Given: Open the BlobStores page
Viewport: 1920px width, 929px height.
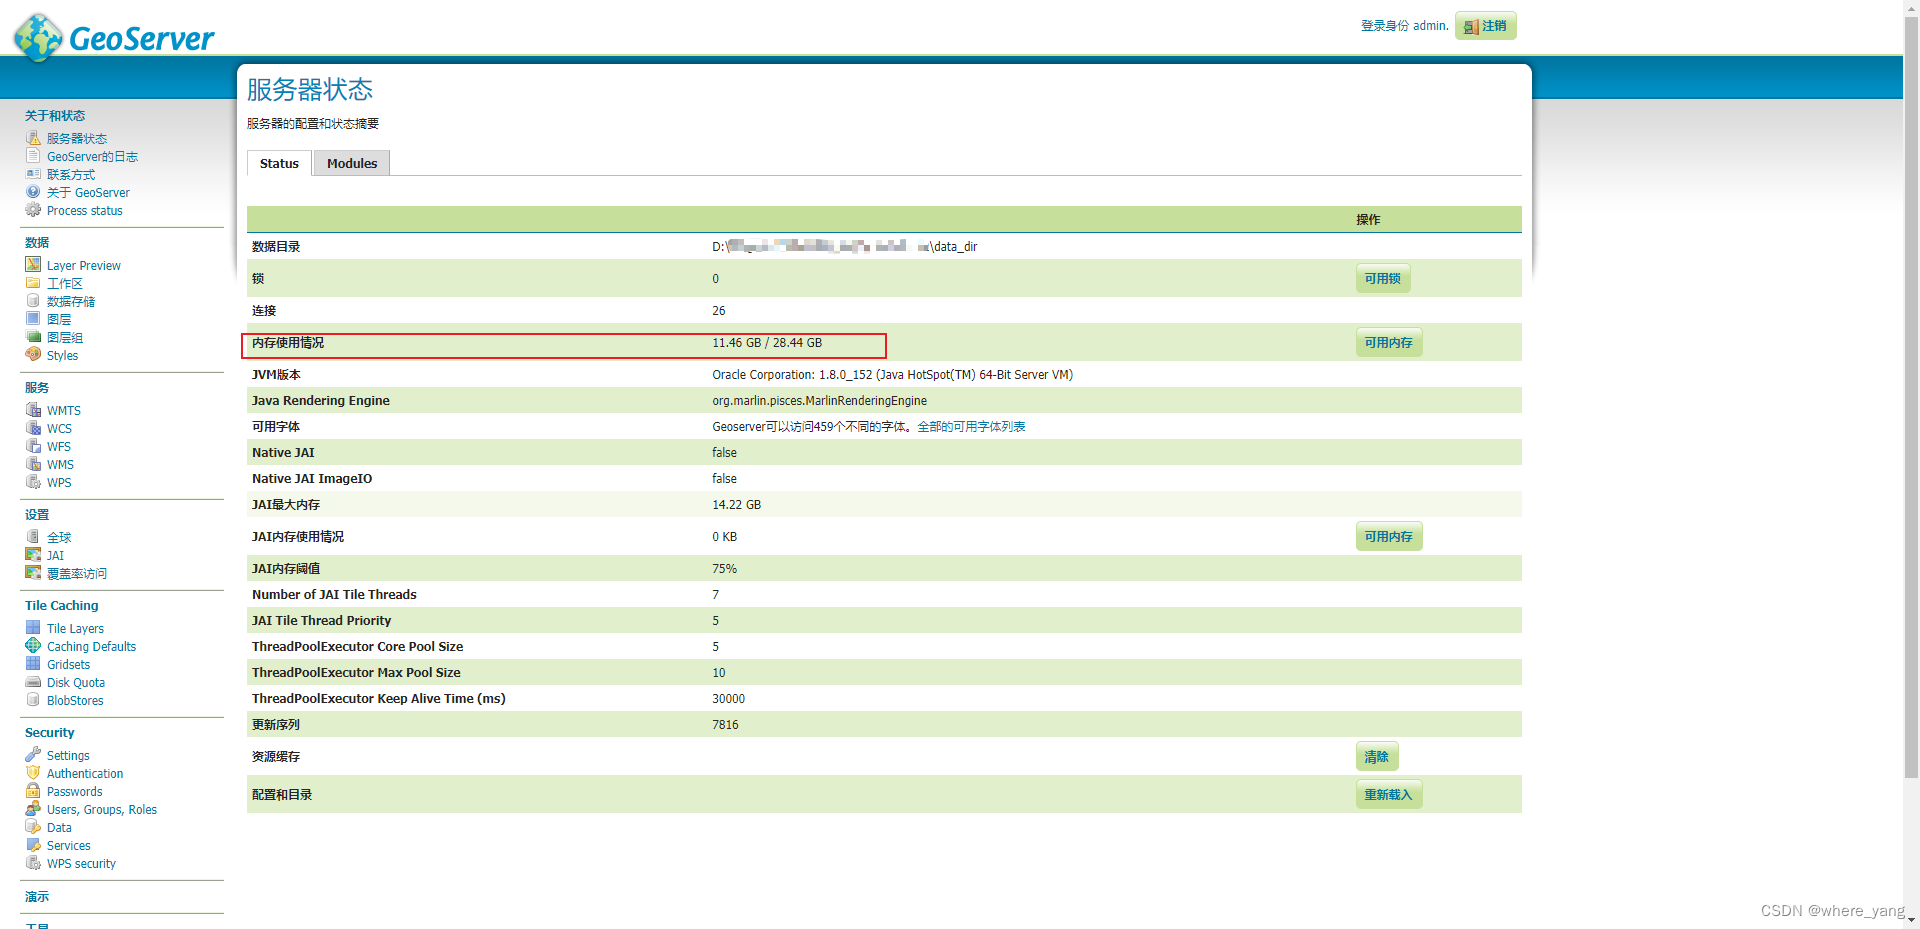Looking at the screenshot, I should (74, 700).
